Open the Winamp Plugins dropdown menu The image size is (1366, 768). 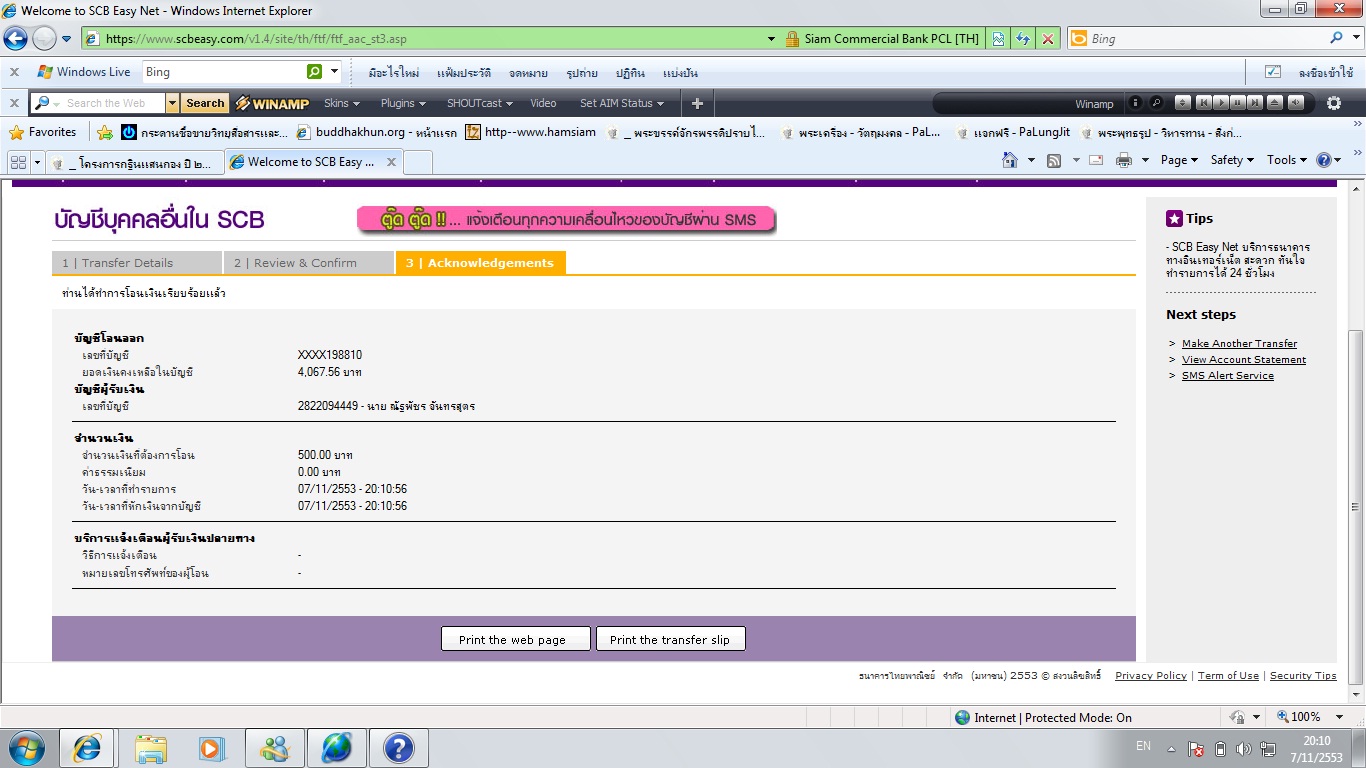[403, 103]
